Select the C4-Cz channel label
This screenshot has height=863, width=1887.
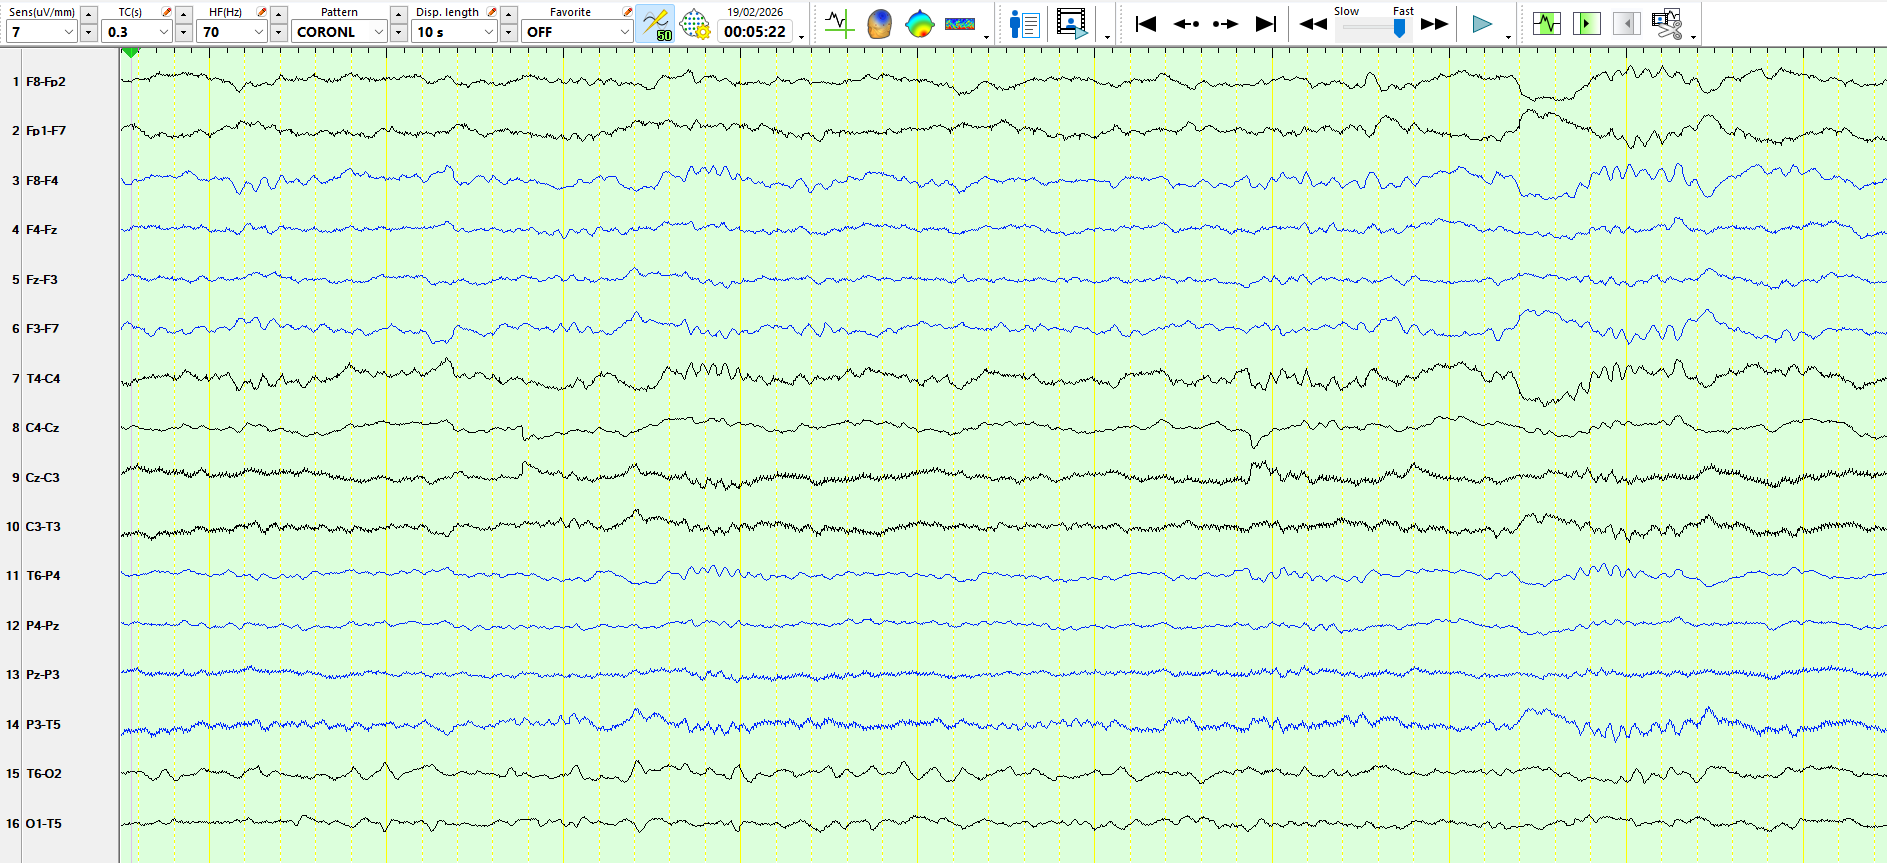tap(42, 428)
